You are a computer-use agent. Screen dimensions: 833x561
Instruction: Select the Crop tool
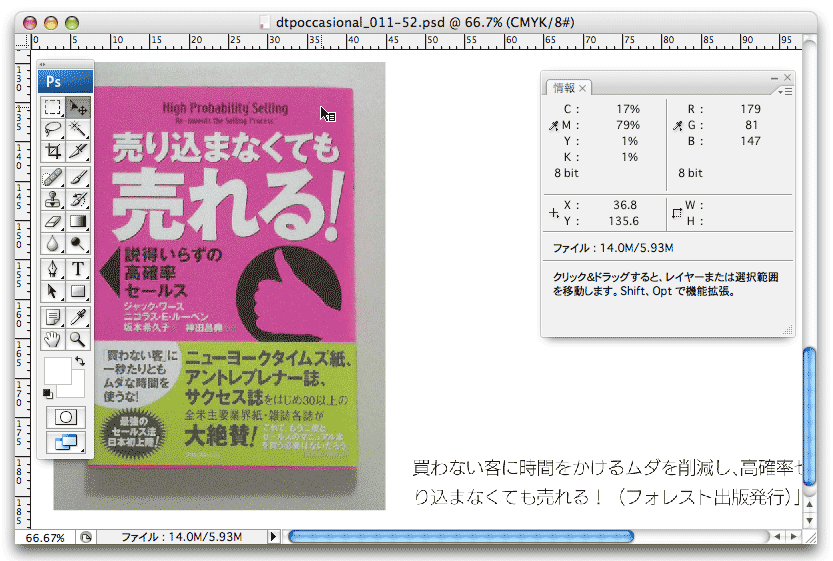[53, 151]
